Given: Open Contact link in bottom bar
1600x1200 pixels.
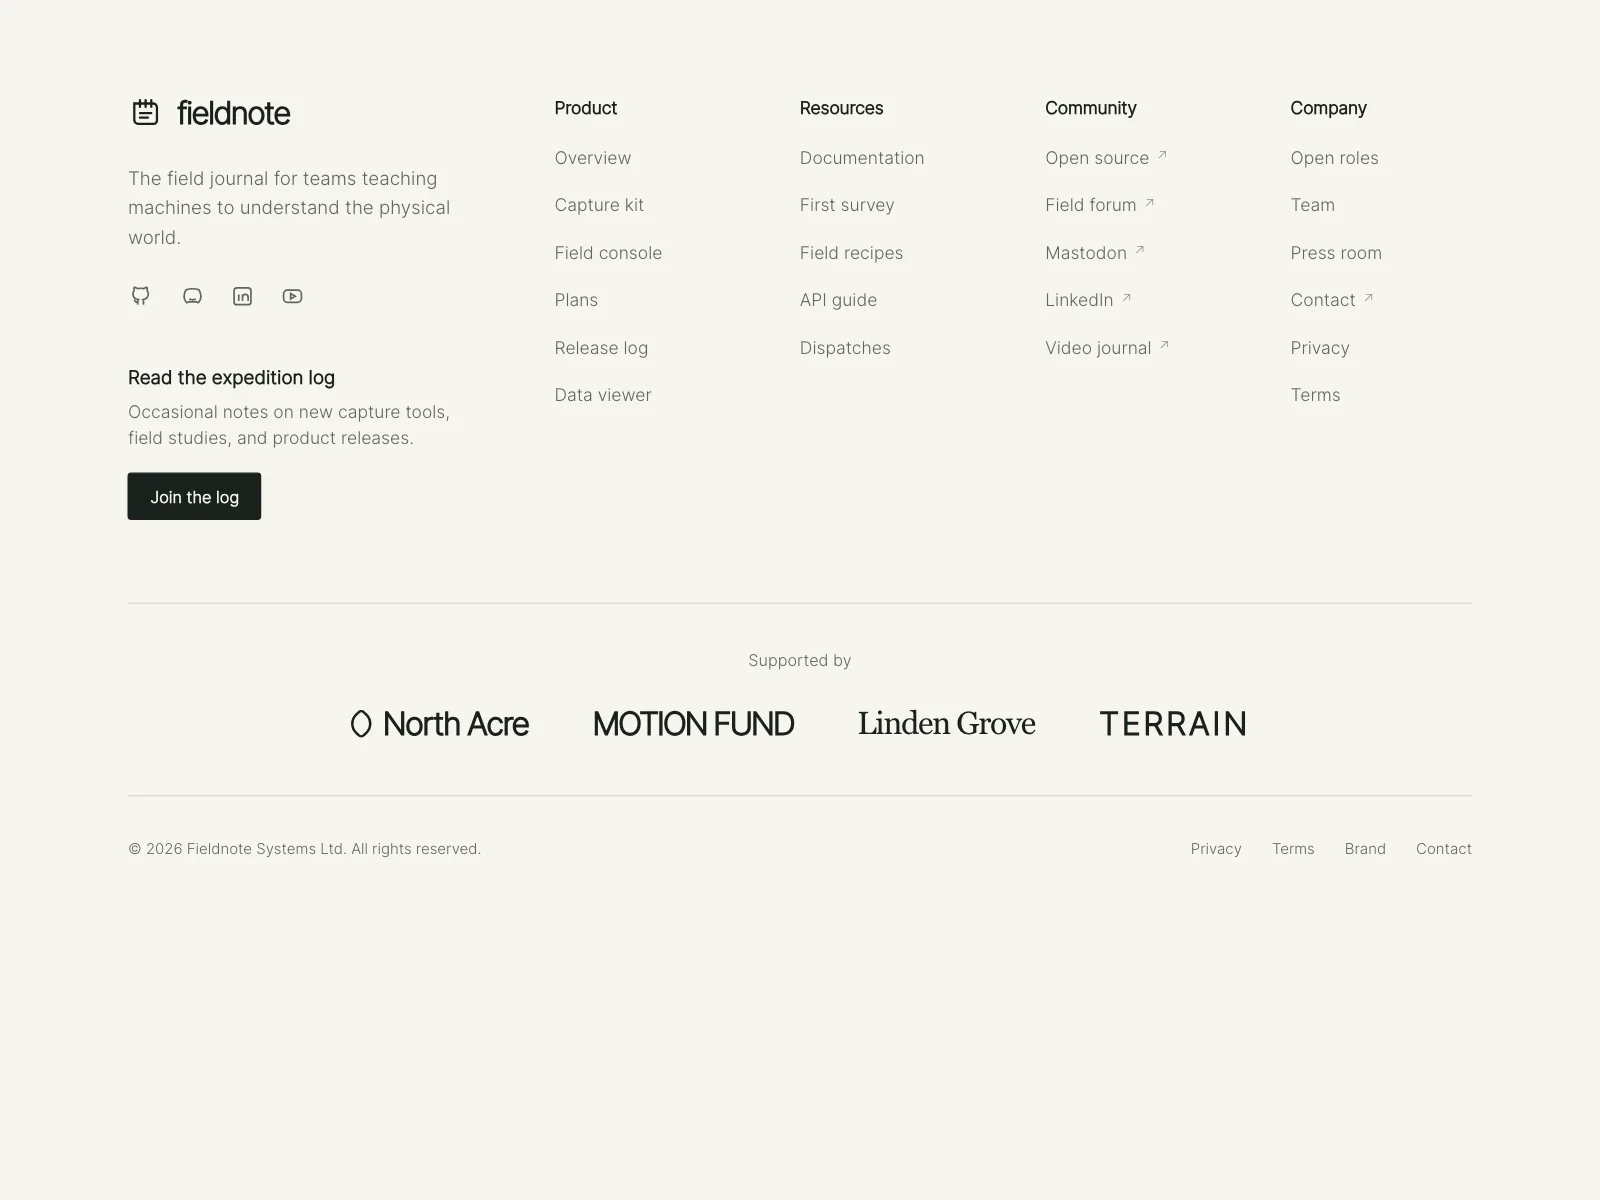Looking at the screenshot, I should (1444, 849).
